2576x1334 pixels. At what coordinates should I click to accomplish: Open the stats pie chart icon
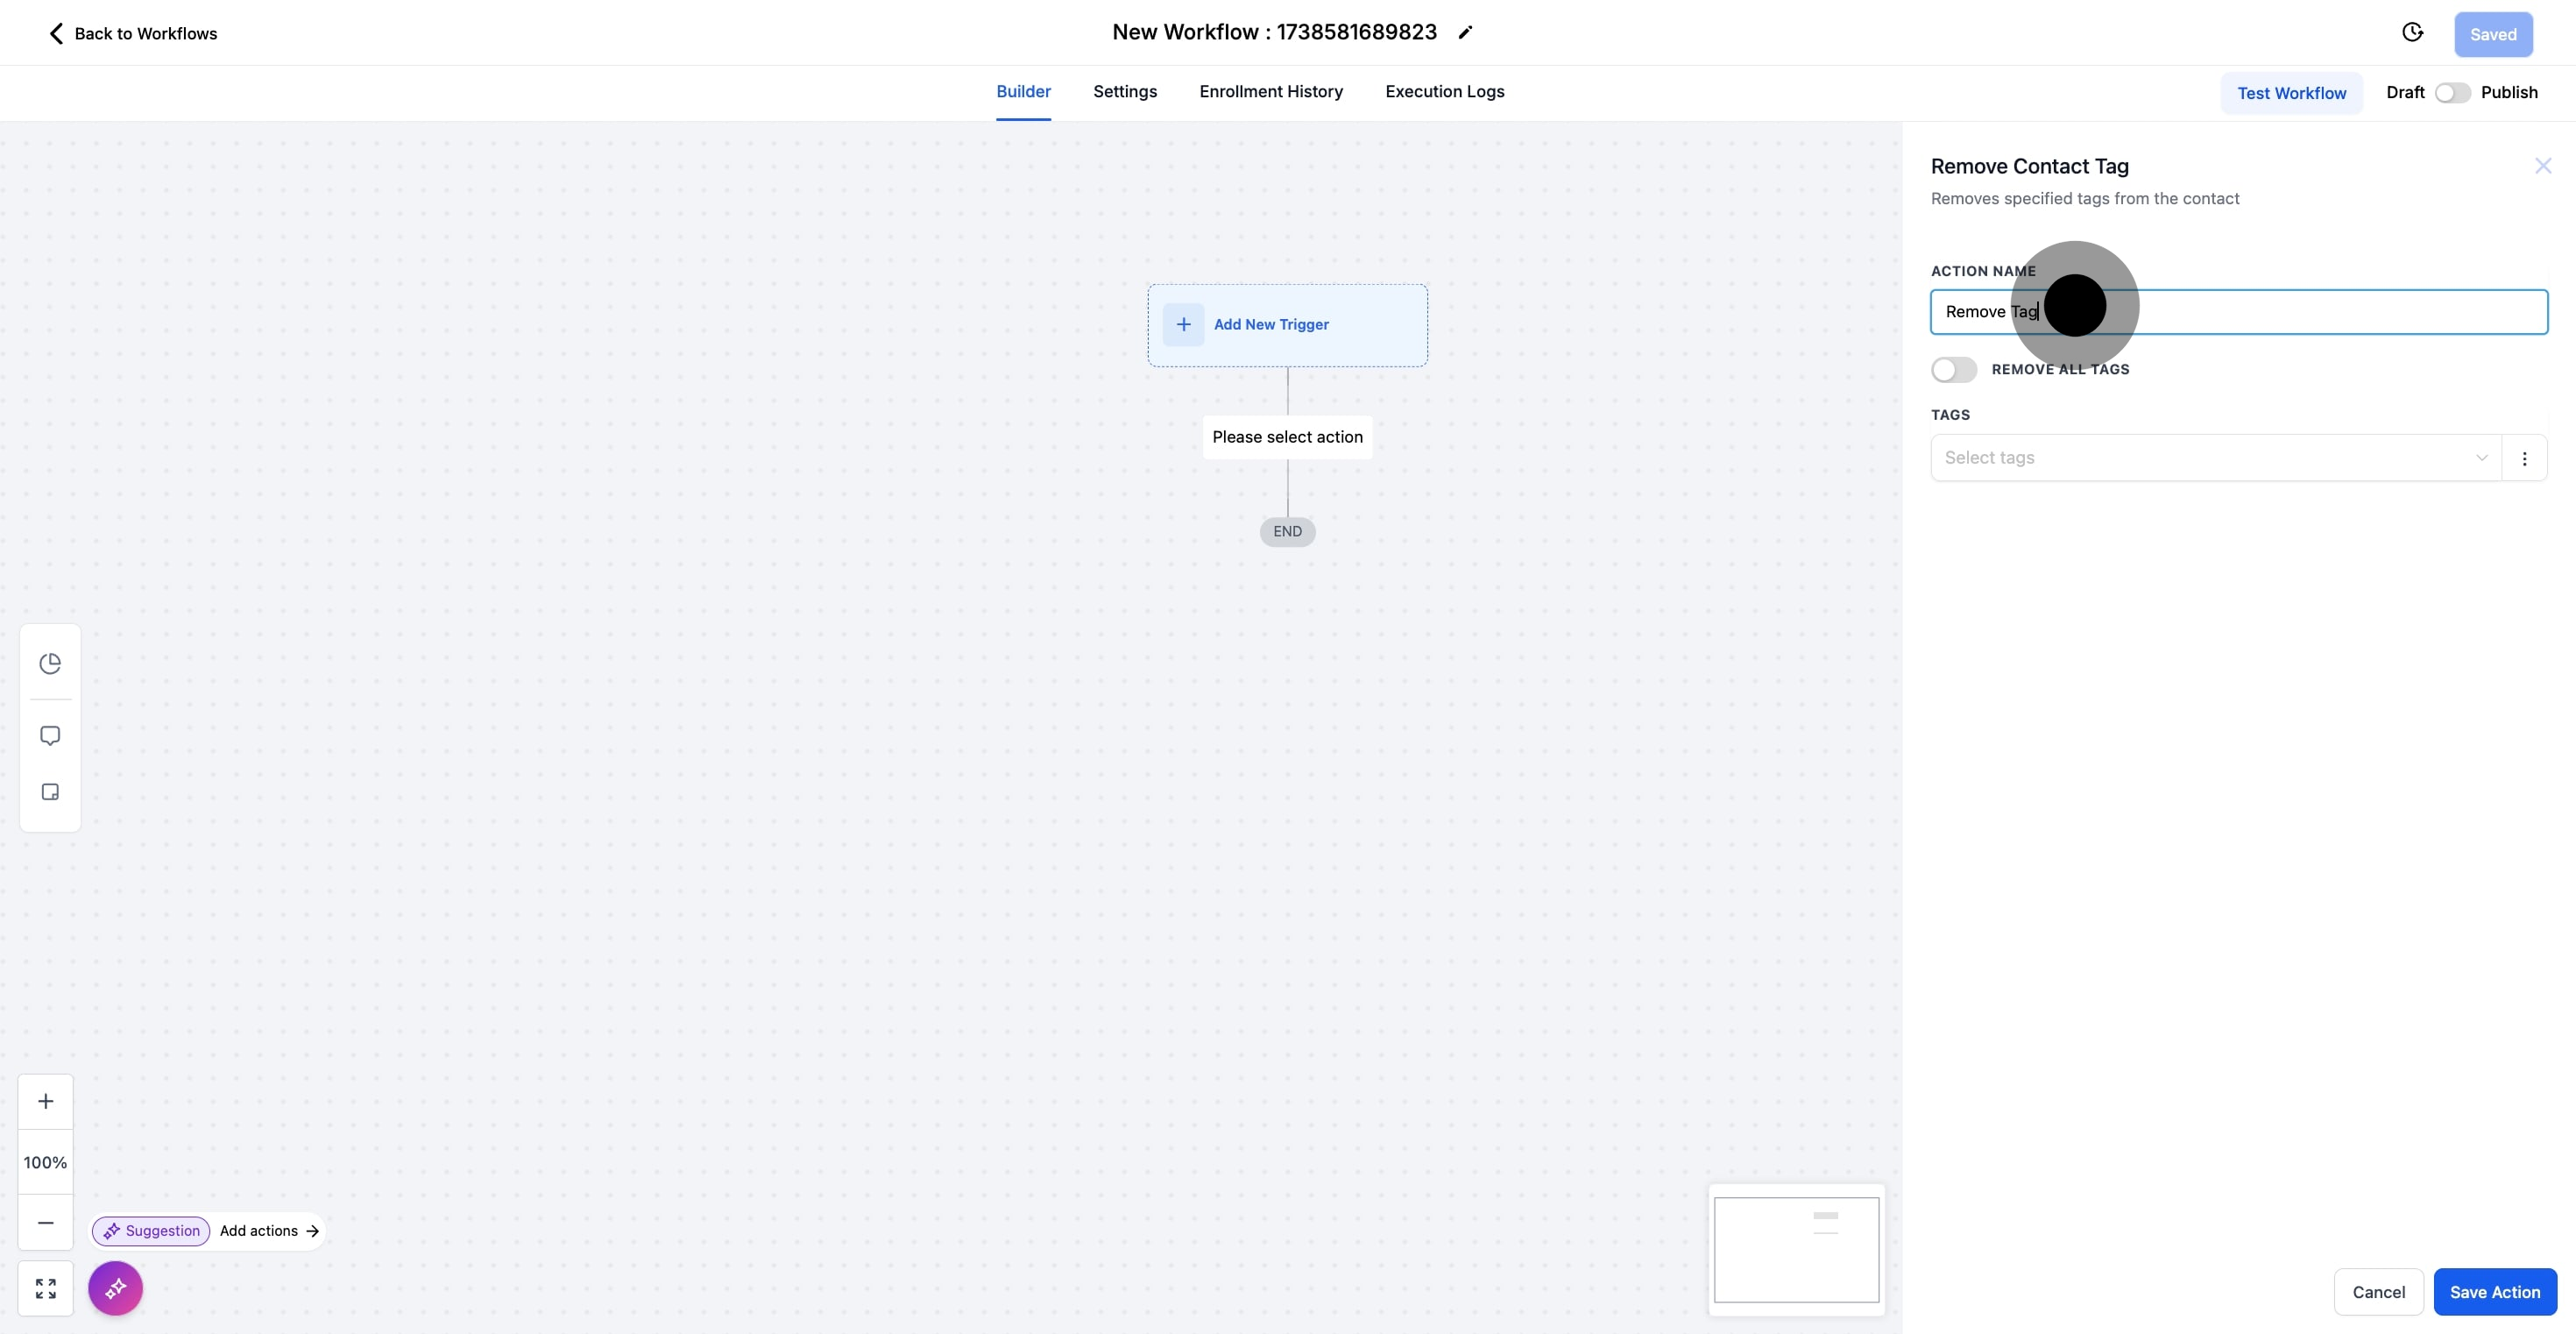pyautogui.click(x=50, y=663)
